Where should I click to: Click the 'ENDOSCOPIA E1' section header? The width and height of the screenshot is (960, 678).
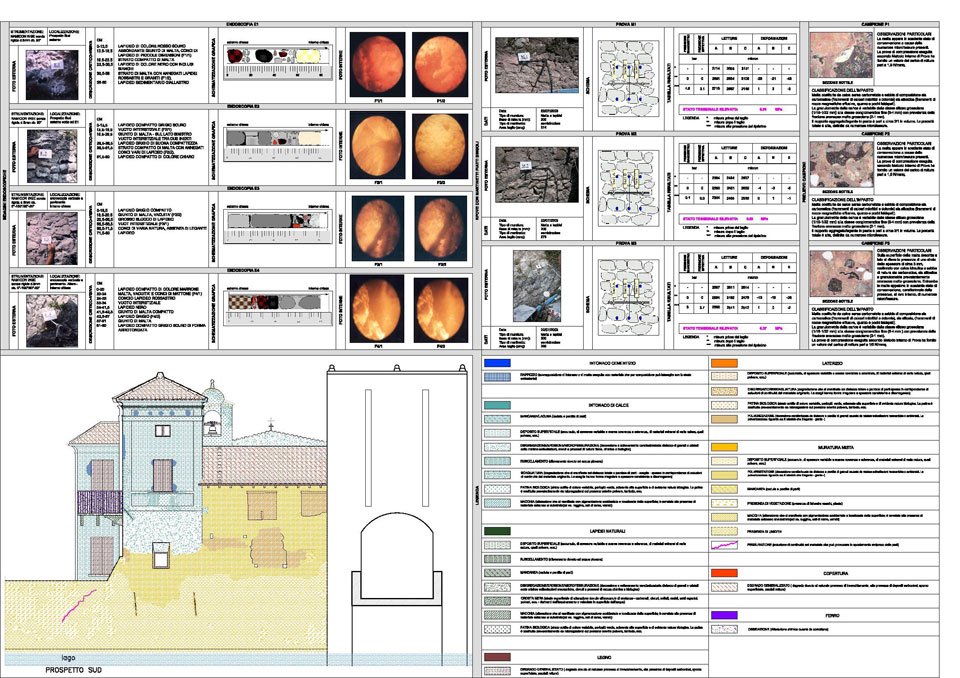tap(242, 24)
